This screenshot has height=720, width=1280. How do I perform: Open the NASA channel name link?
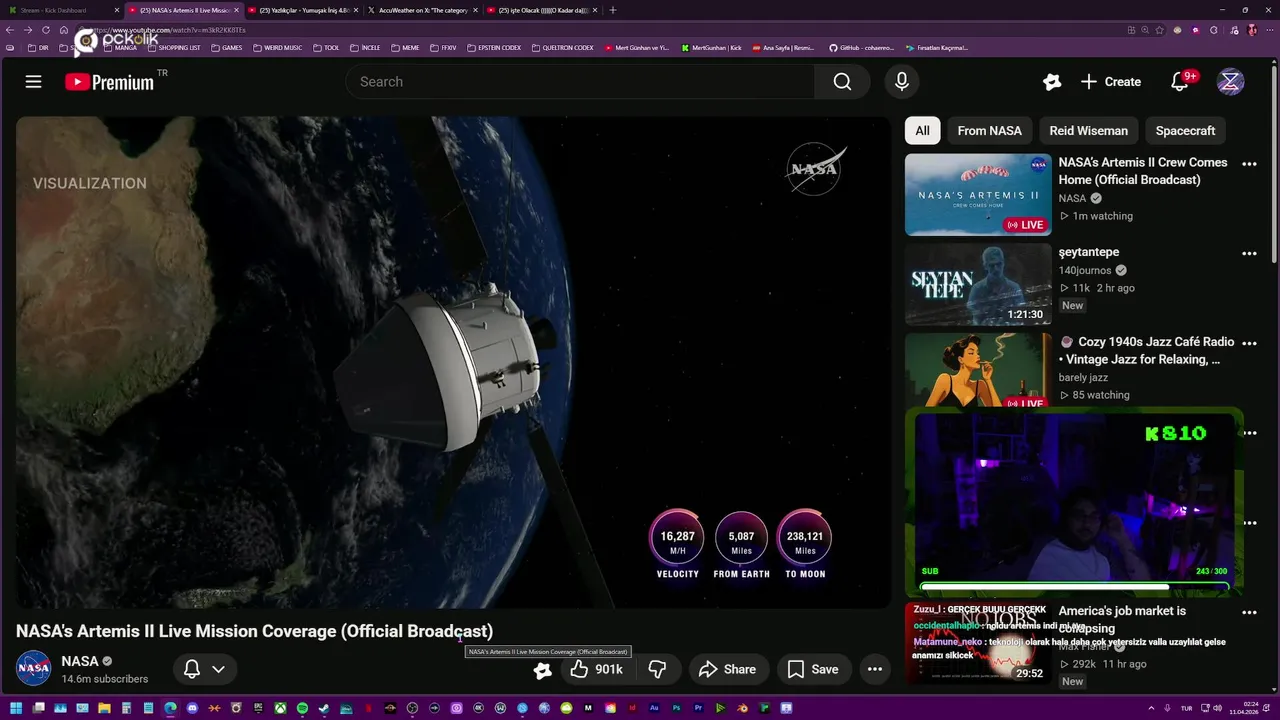pyautogui.click(x=80, y=661)
